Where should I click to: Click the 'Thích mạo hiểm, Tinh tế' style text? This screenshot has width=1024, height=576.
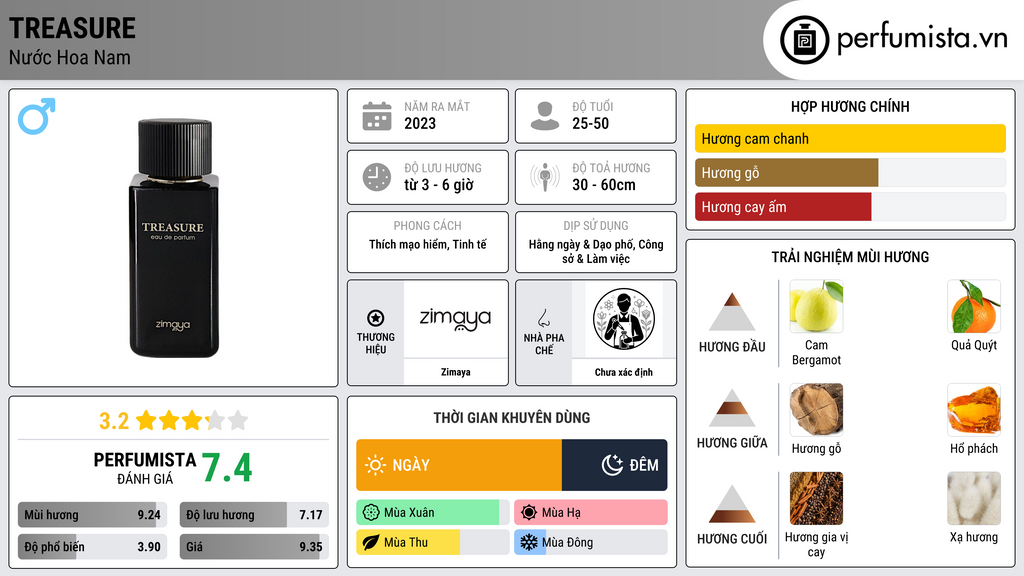click(428, 244)
